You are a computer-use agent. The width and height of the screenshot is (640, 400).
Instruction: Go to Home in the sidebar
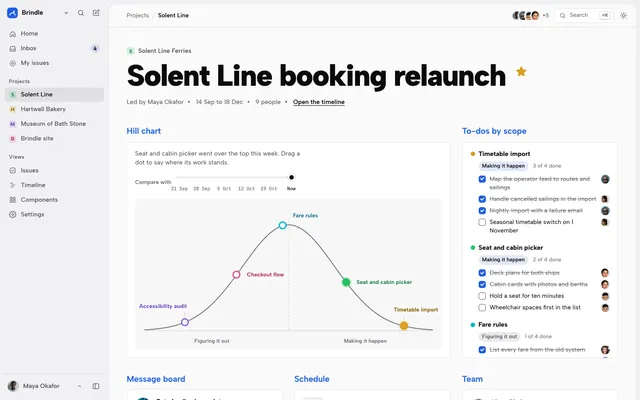coord(54,33)
